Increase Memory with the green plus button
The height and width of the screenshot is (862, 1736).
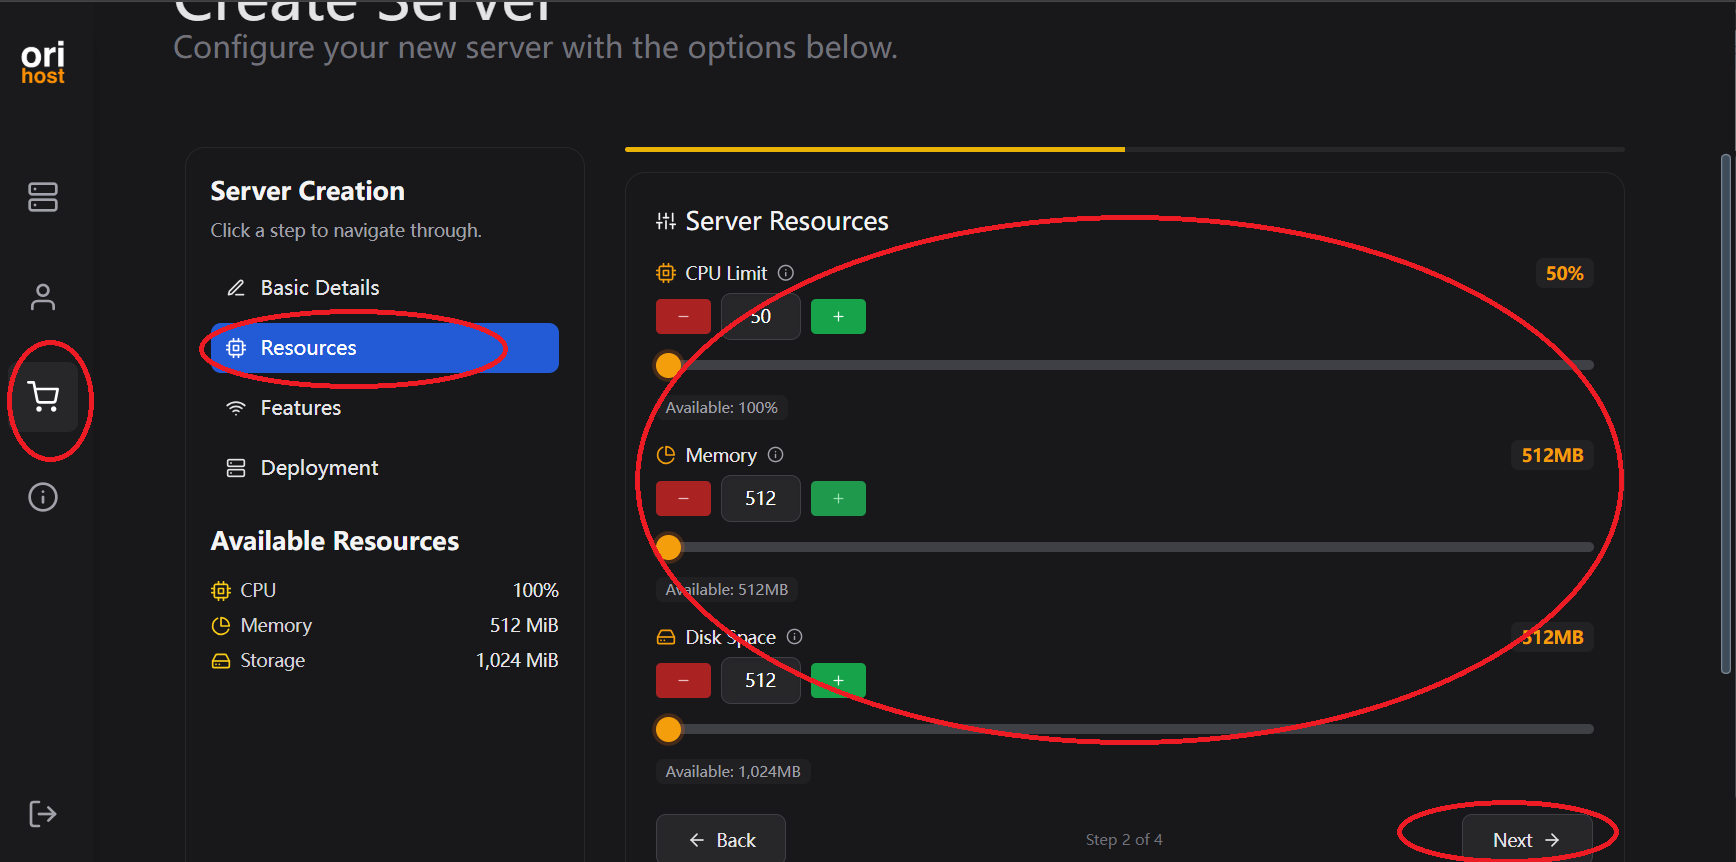tap(838, 499)
